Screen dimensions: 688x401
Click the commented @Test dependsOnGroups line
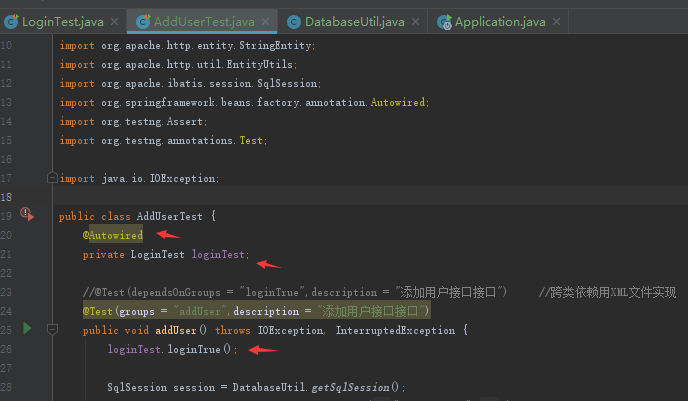[294, 292]
